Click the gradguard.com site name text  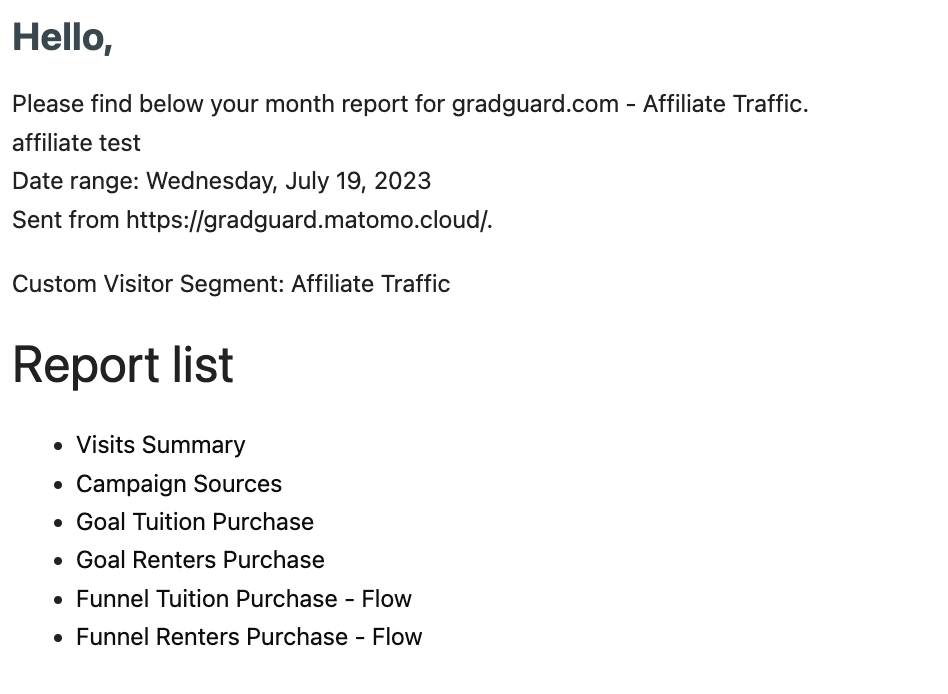(535, 104)
